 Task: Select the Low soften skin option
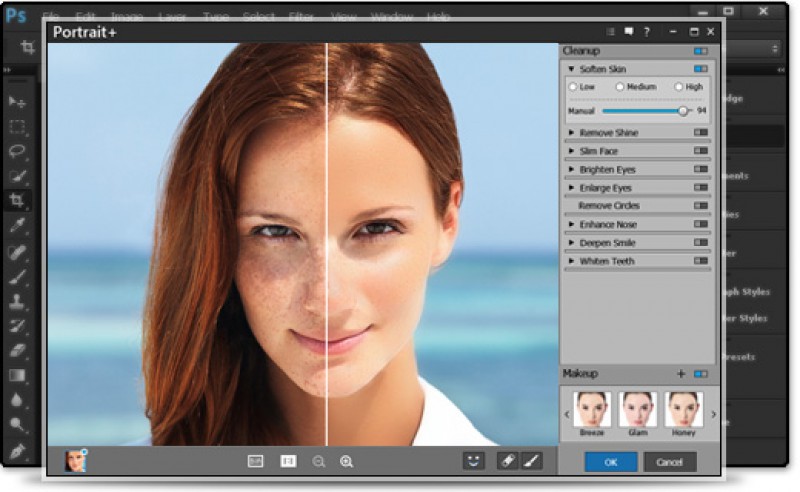(573, 87)
